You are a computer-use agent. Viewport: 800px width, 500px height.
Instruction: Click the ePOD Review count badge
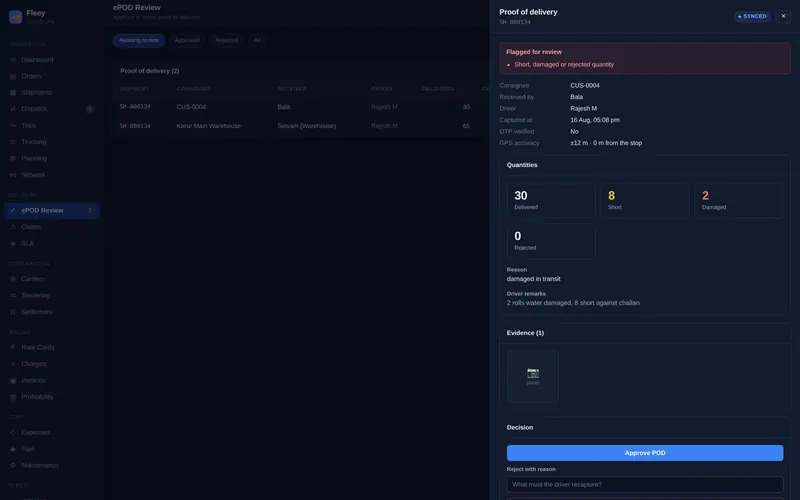point(90,210)
